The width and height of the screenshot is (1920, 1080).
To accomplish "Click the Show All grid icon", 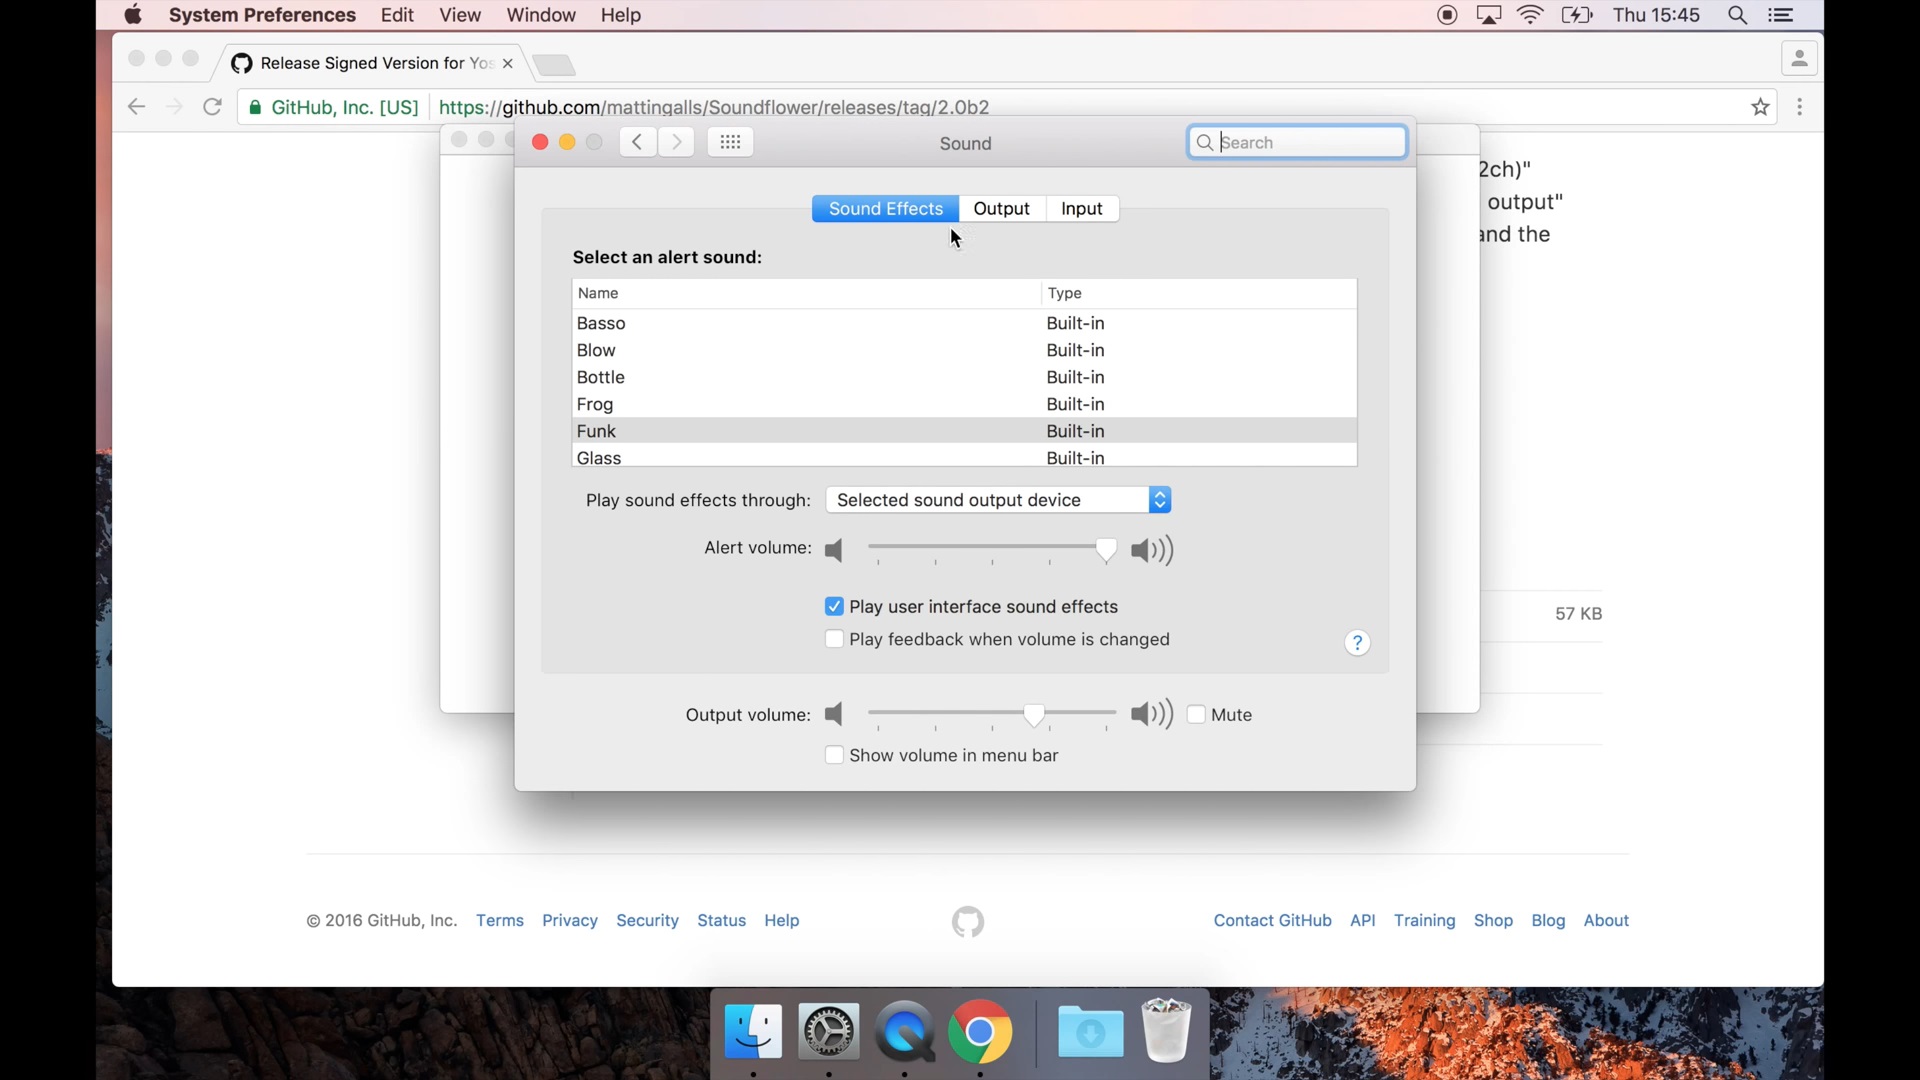I will (x=730, y=141).
